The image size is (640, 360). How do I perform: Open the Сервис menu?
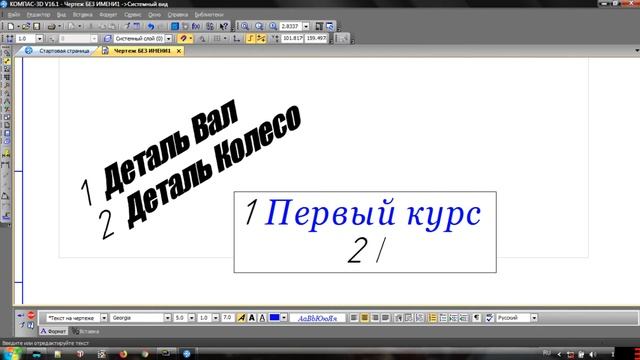pyautogui.click(x=133, y=15)
